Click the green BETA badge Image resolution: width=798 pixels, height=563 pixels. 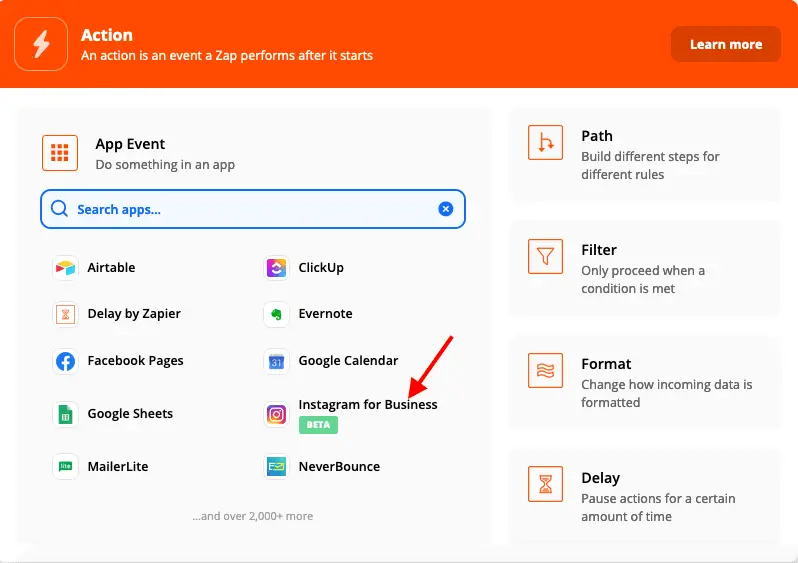pyautogui.click(x=318, y=425)
